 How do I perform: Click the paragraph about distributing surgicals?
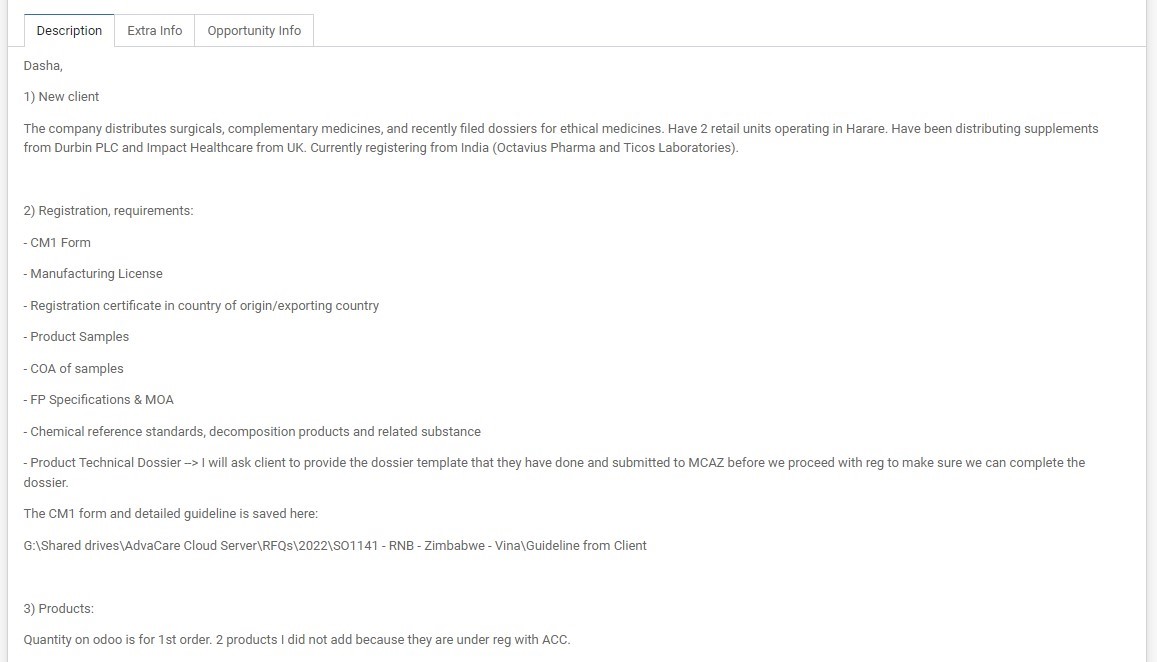(x=561, y=138)
